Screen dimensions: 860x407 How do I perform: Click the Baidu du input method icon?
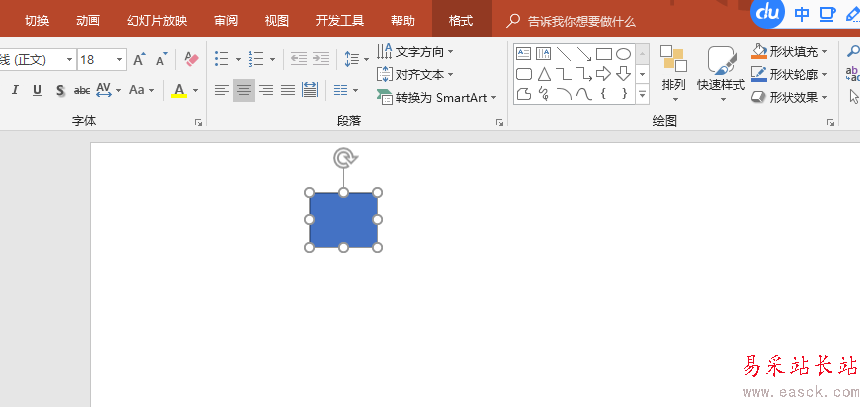point(767,14)
